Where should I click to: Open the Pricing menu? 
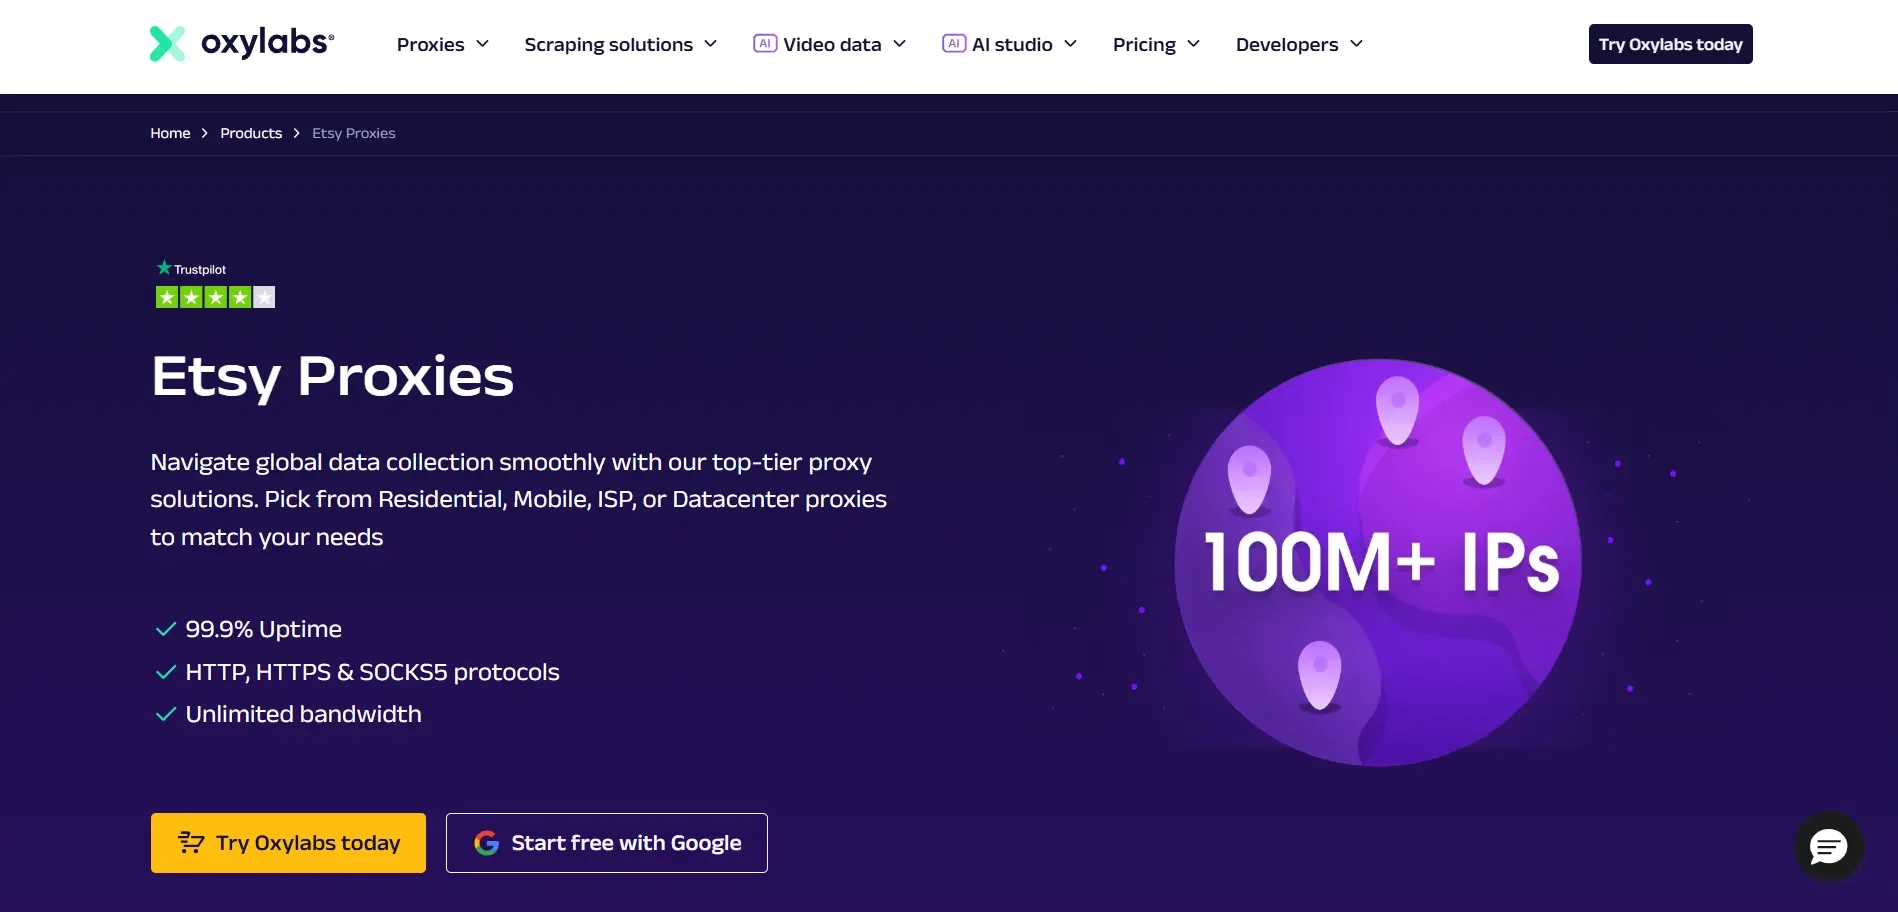pos(1156,44)
